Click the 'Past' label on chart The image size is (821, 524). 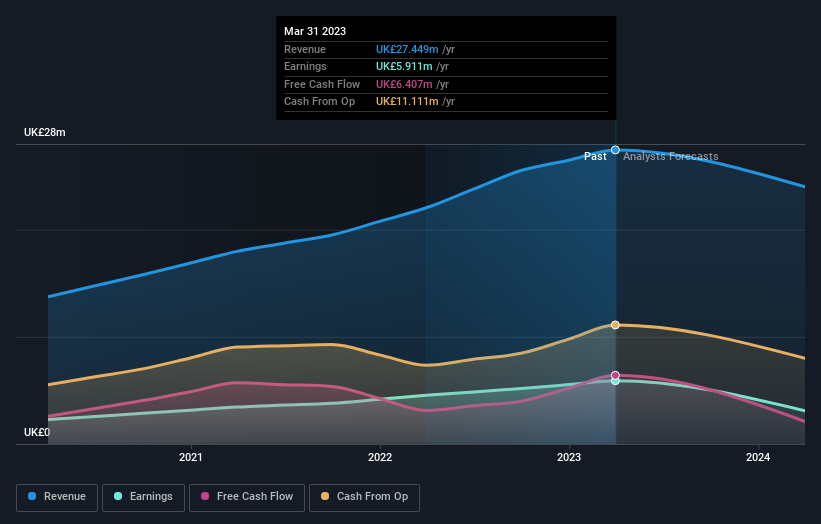[595, 157]
